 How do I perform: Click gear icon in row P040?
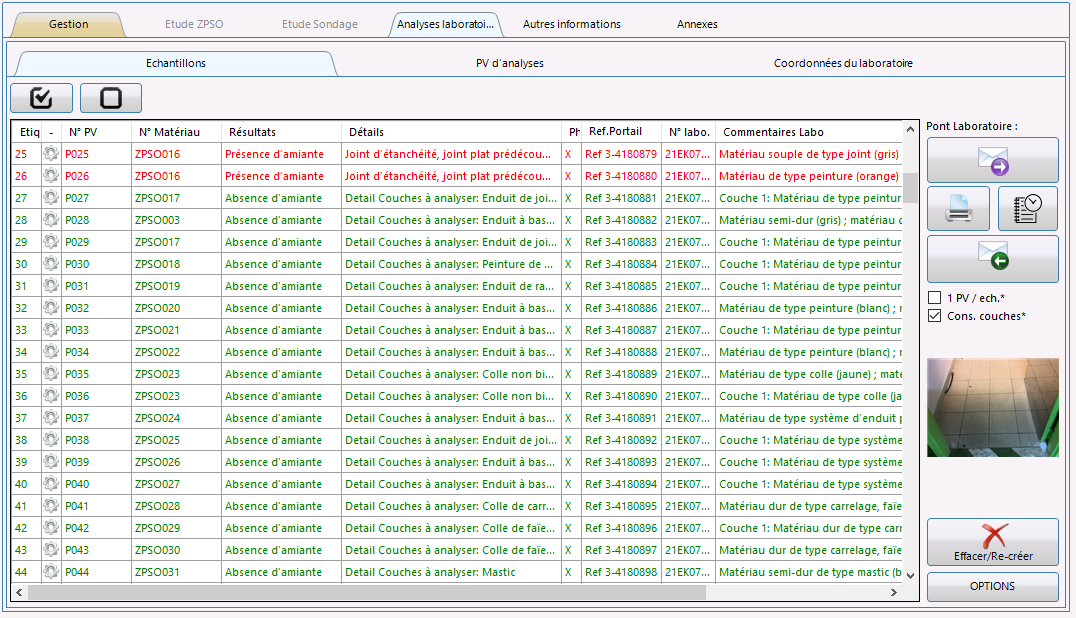pyautogui.click(x=51, y=484)
